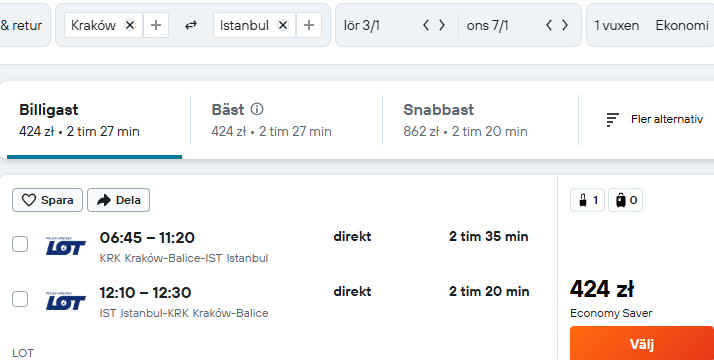Open departure date lör 3/1
The image size is (714, 360).
tap(362, 25)
